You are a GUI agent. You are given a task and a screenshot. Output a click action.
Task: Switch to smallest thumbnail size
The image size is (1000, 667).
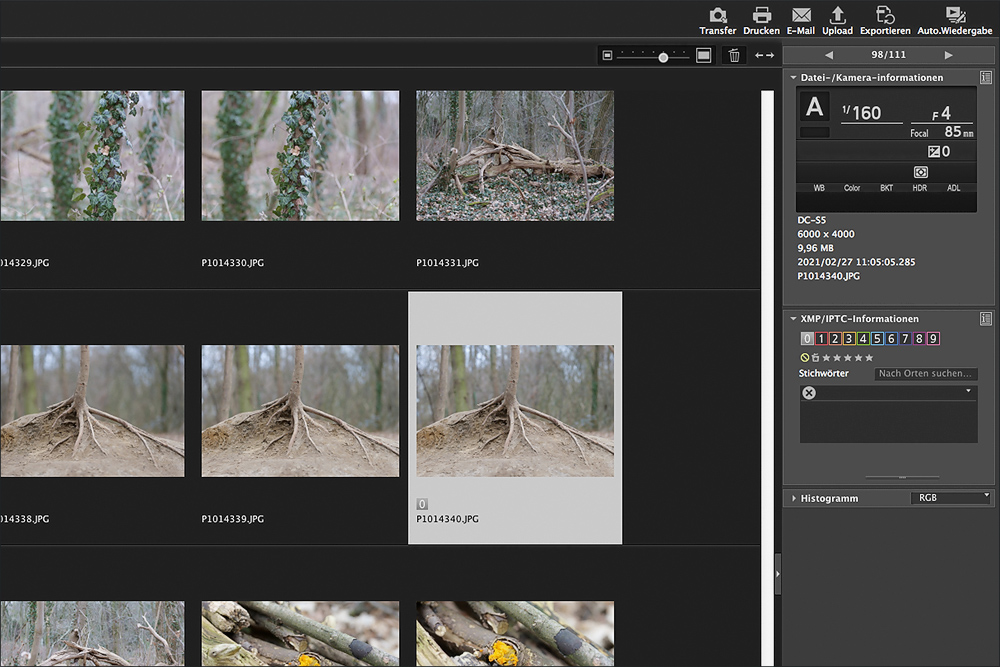[x=607, y=56]
